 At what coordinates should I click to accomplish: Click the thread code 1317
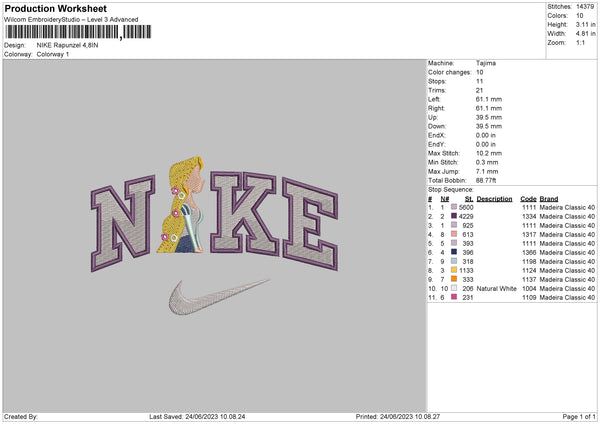tap(529, 234)
